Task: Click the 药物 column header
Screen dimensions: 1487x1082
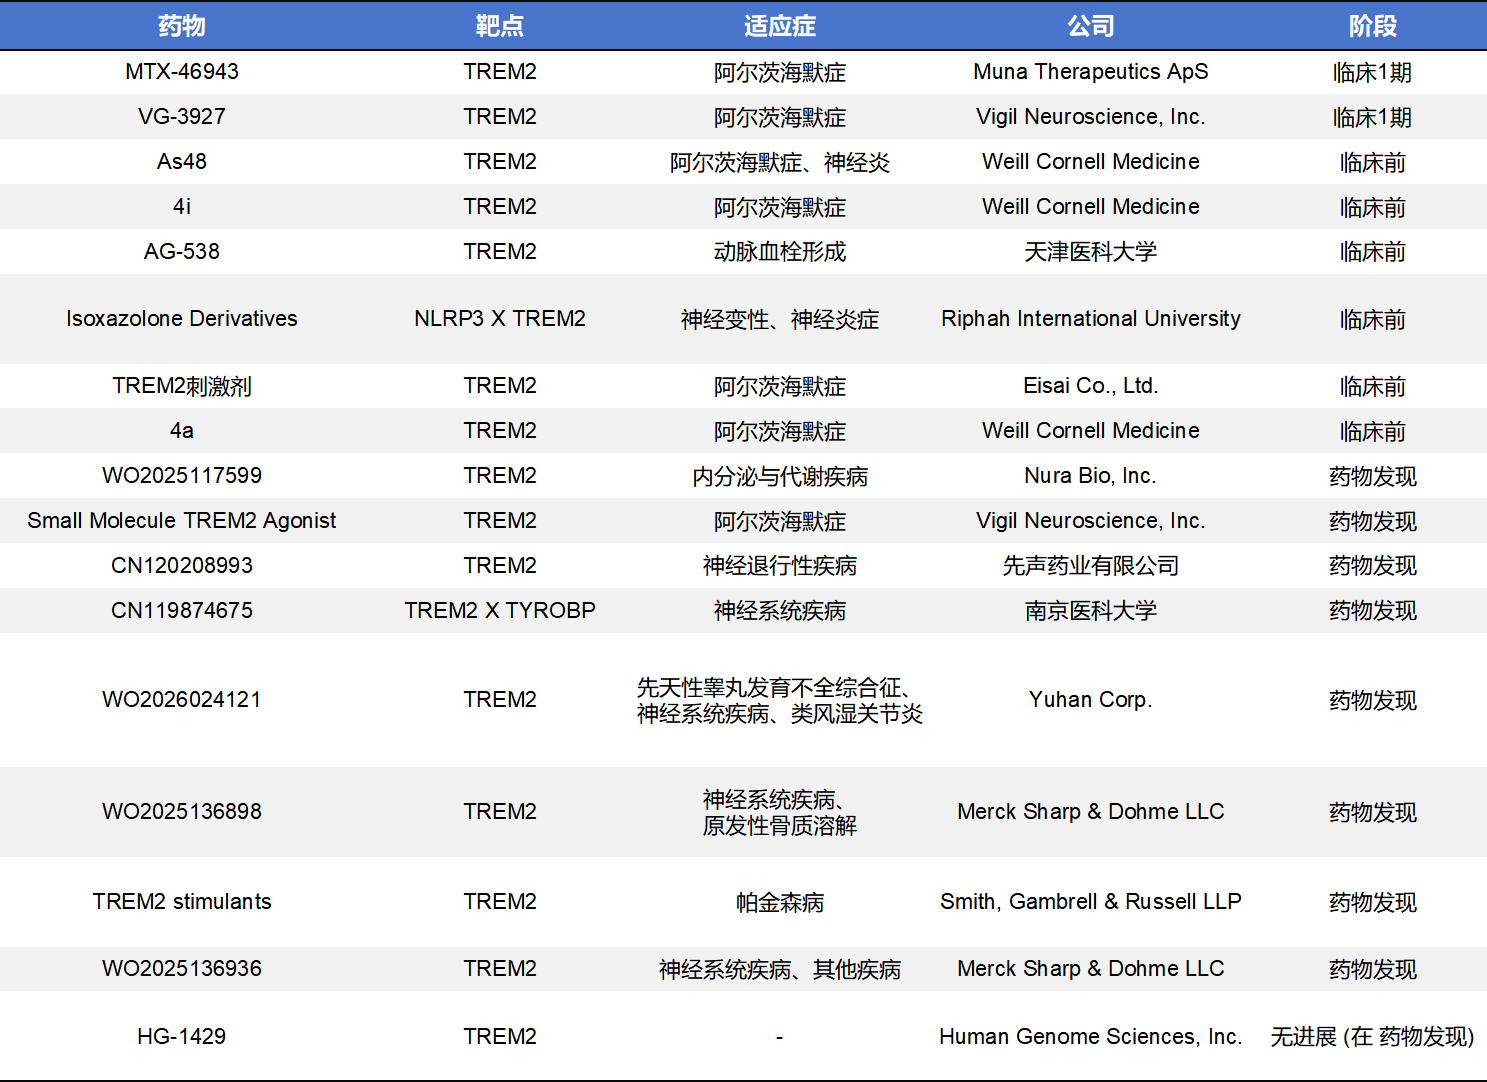Action: coord(181,26)
